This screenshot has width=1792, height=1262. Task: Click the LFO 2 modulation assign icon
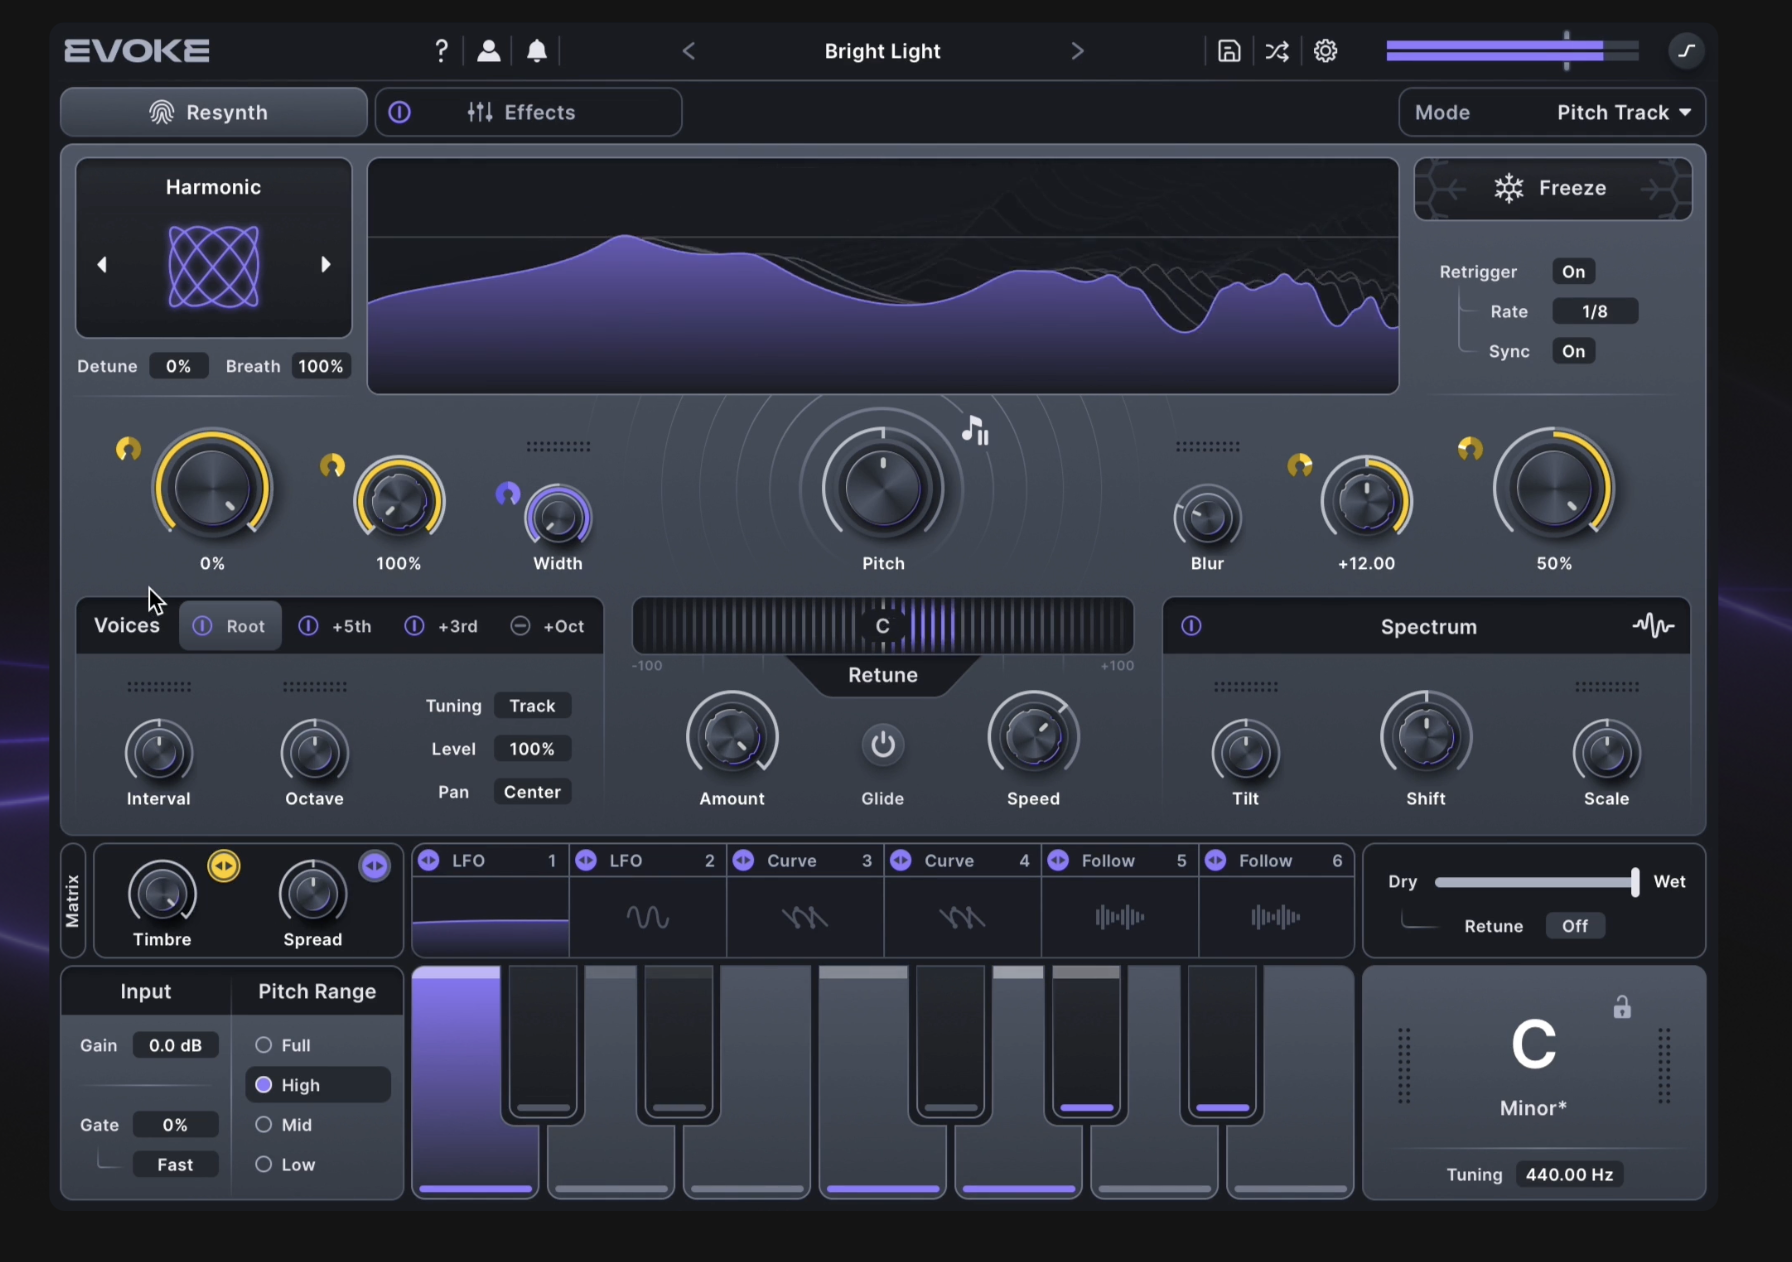pos(586,860)
